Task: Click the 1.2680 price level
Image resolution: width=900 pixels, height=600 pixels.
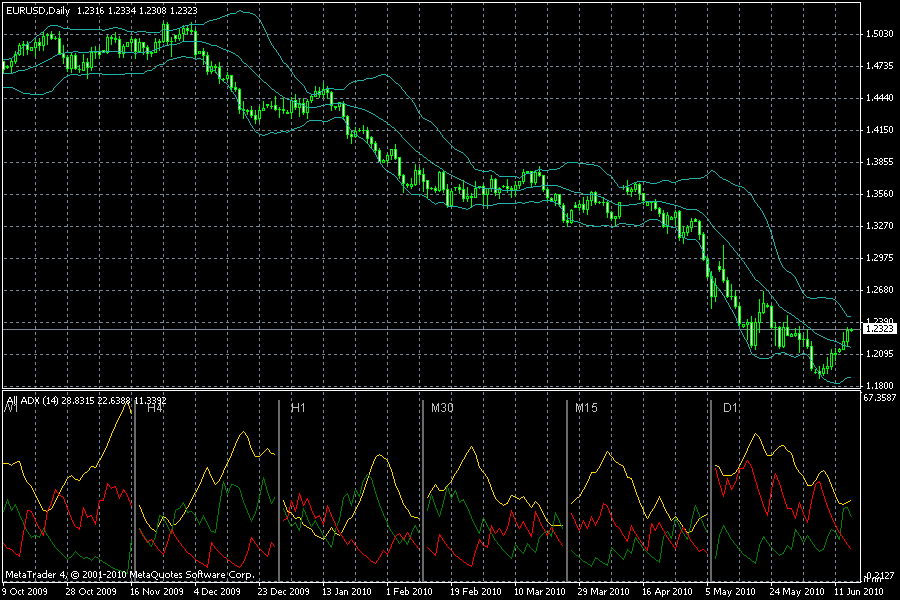Action: (879, 290)
